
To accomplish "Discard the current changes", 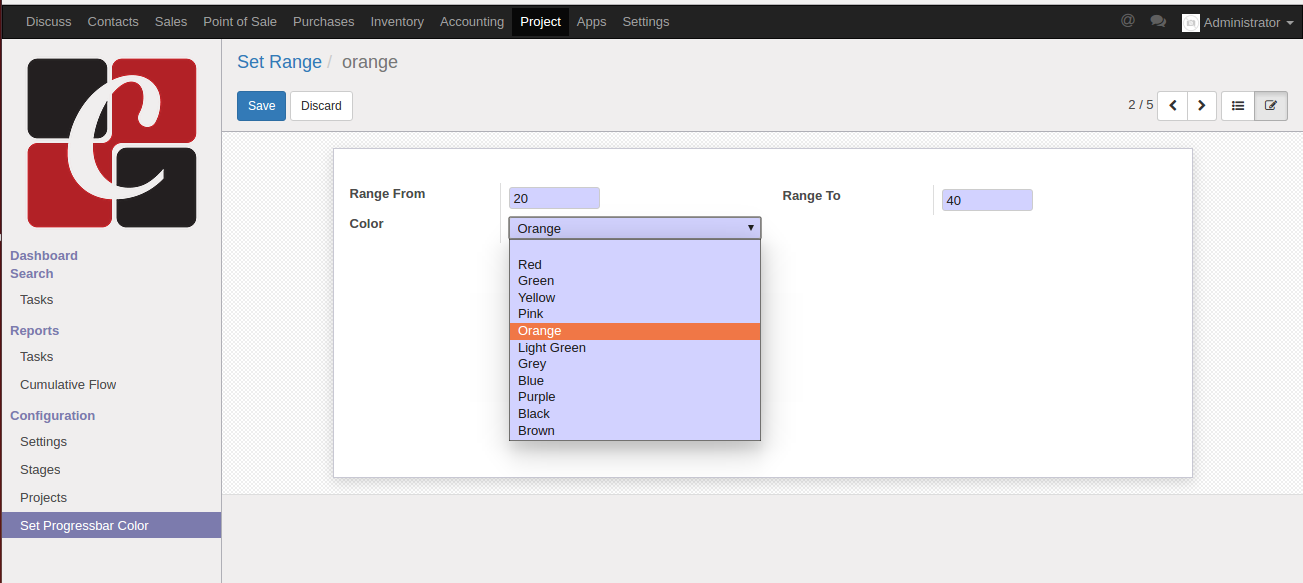I will 321,106.
